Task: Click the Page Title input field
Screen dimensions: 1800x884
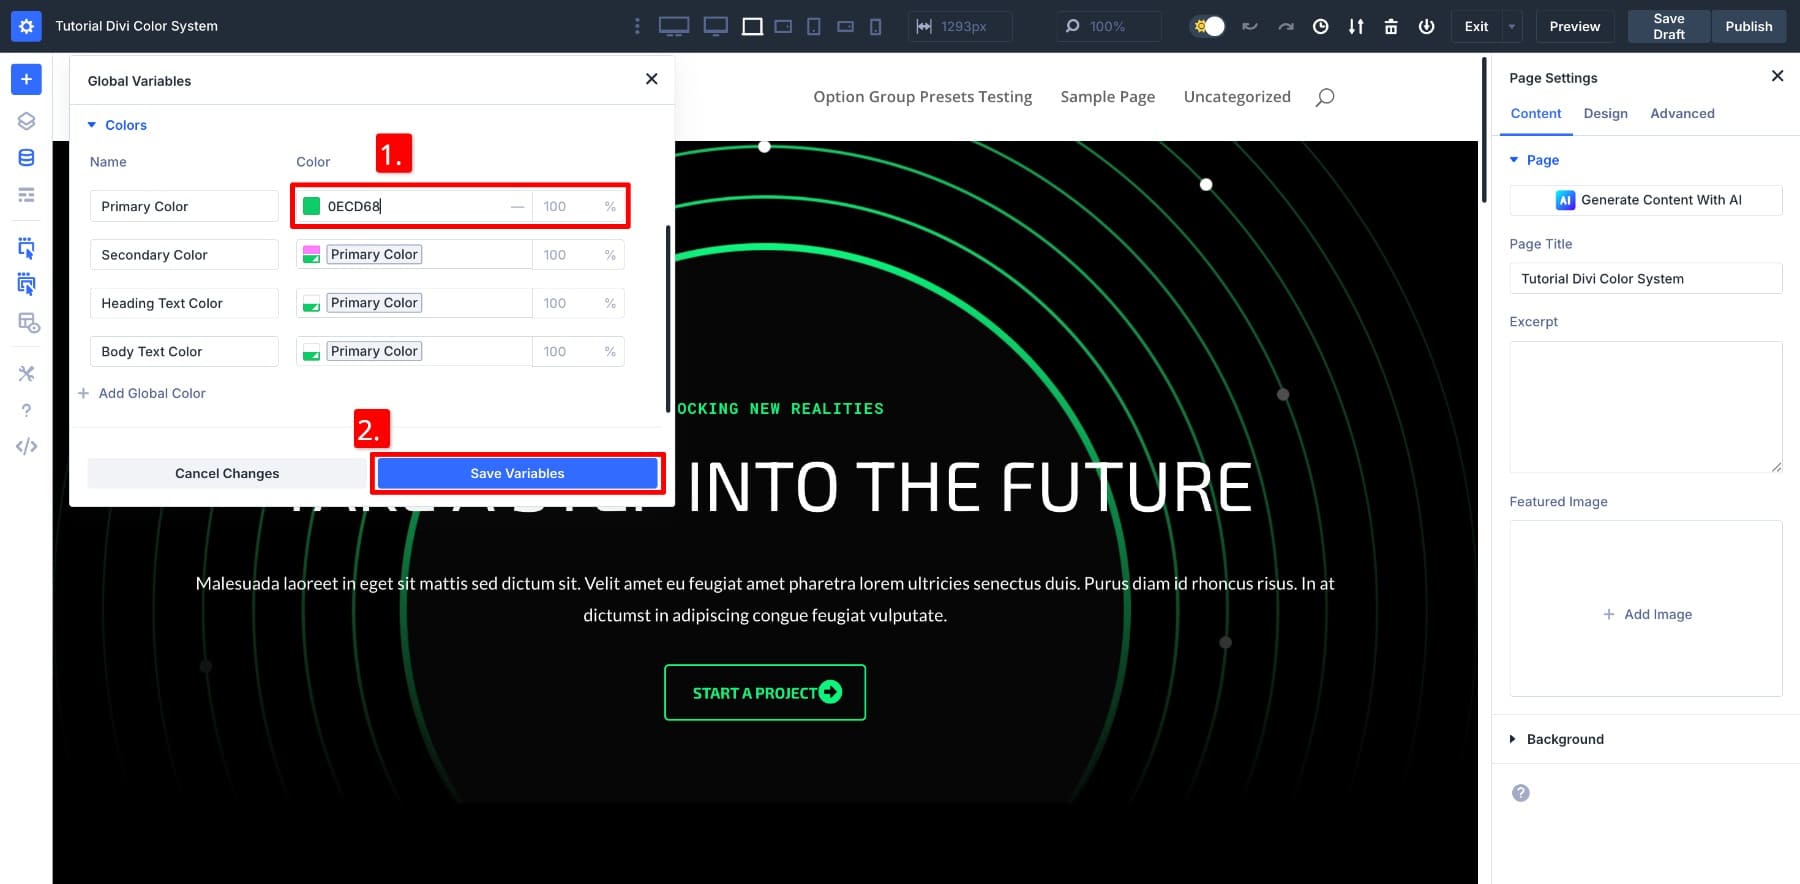Action: coord(1645,279)
